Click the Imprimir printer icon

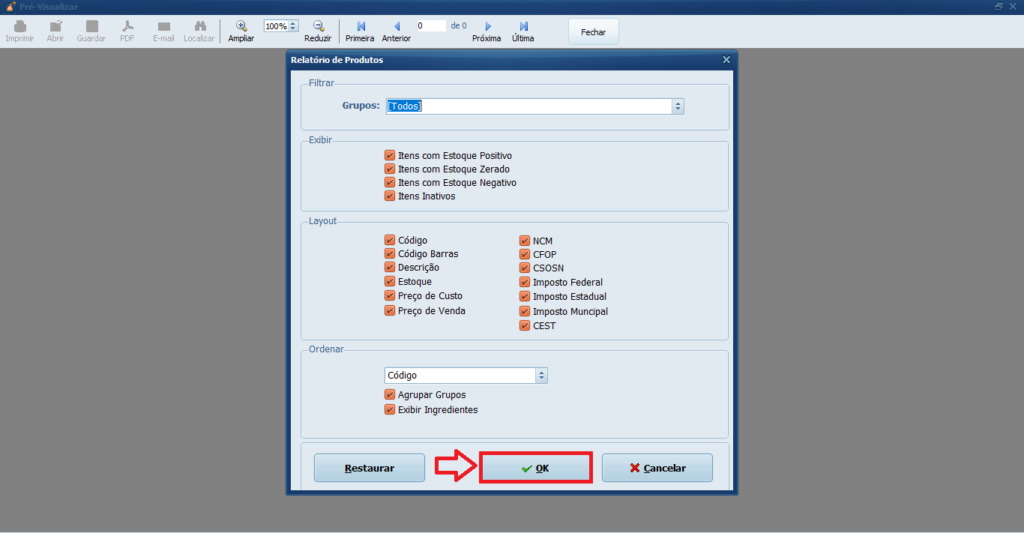pos(20,27)
